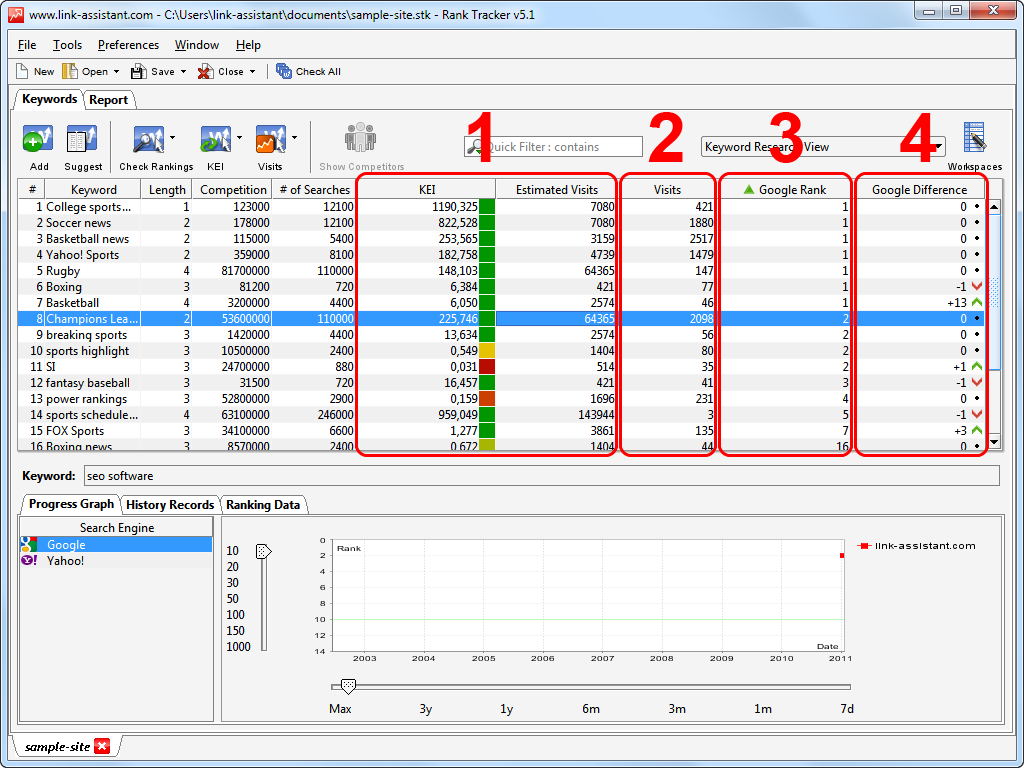Select the Progress Graph tab
Viewport: 1024px width, 768px height.
pyautogui.click(x=71, y=504)
